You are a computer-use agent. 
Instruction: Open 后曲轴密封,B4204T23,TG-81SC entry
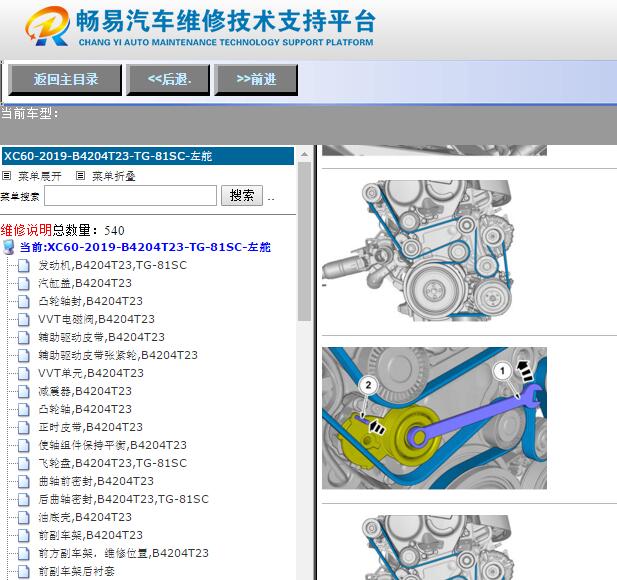[124, 499]
